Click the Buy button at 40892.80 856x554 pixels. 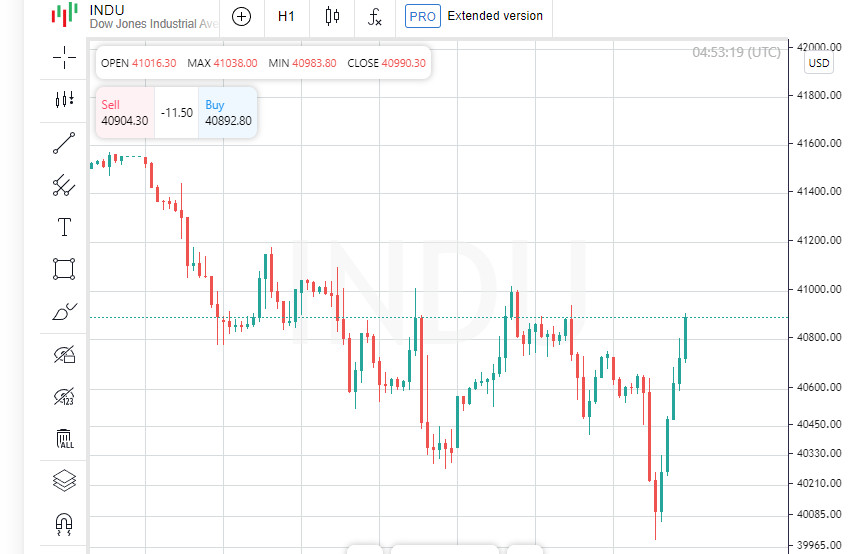click(x=228, y=112)
